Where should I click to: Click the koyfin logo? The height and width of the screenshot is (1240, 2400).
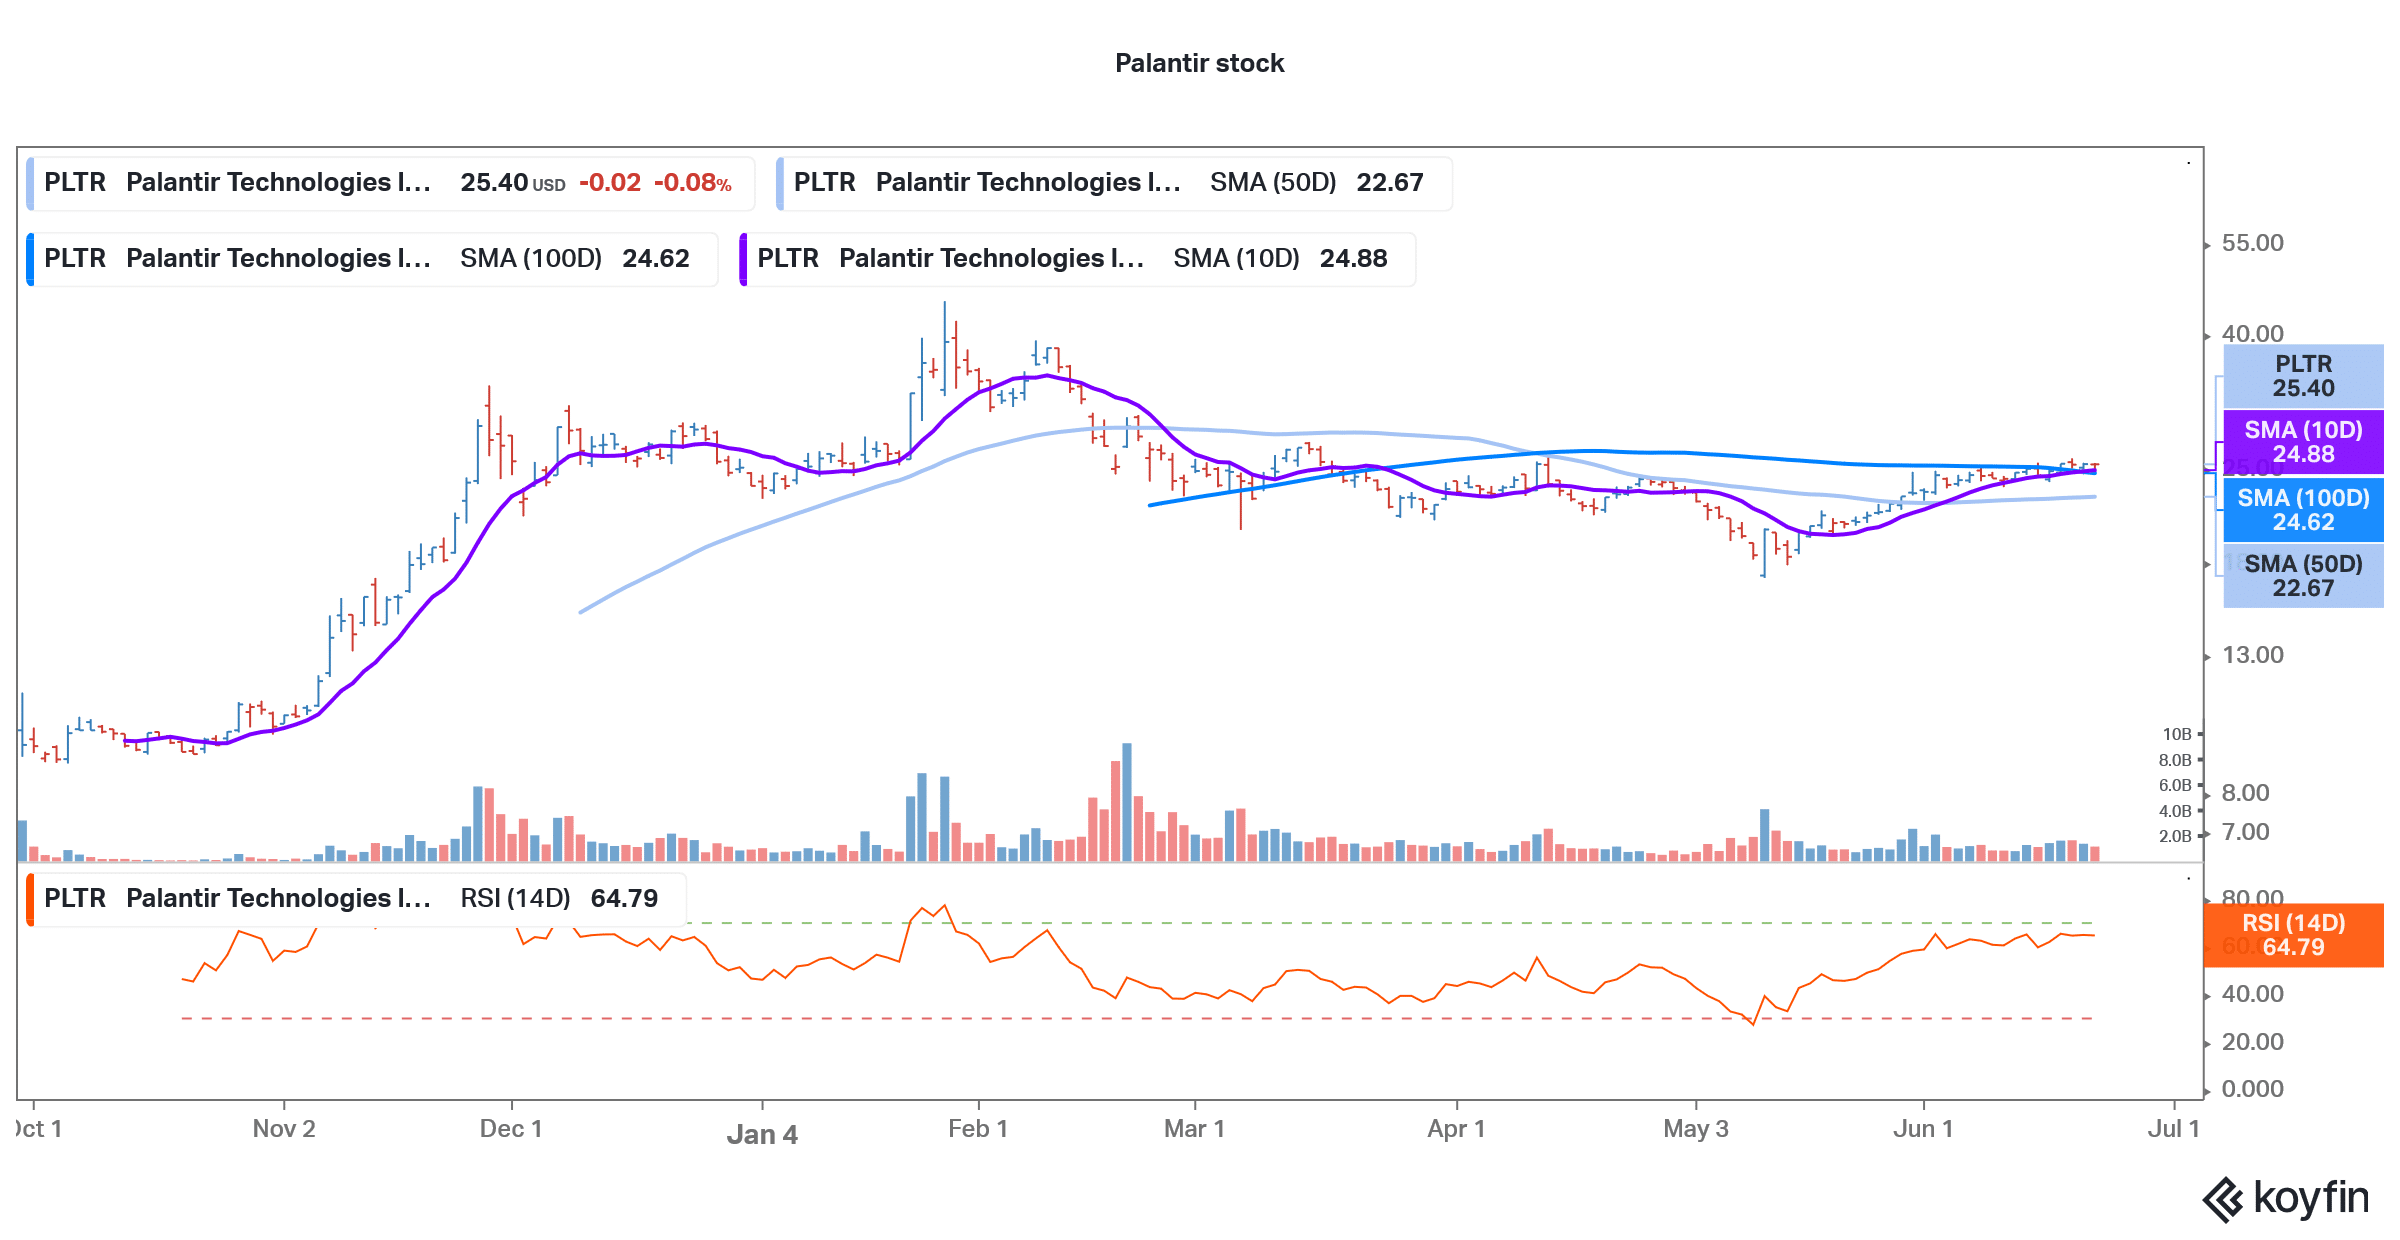pos(2285,1199)
